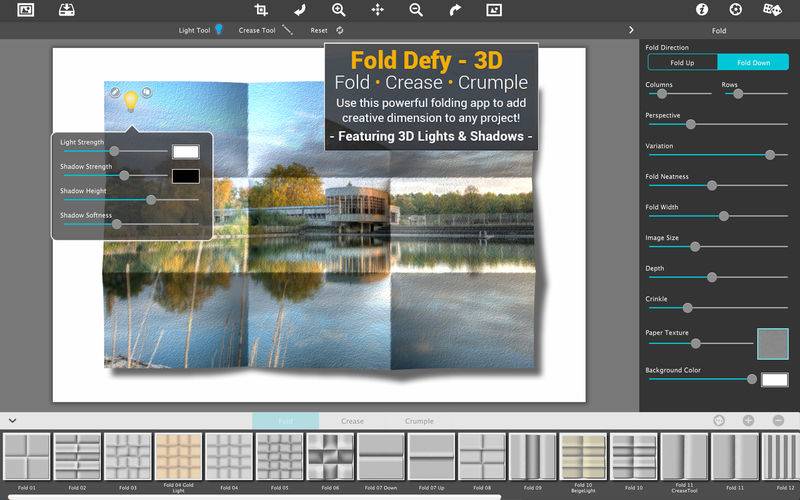Remove preset with the minus circle
800x500 pixels.
[778, 420]
